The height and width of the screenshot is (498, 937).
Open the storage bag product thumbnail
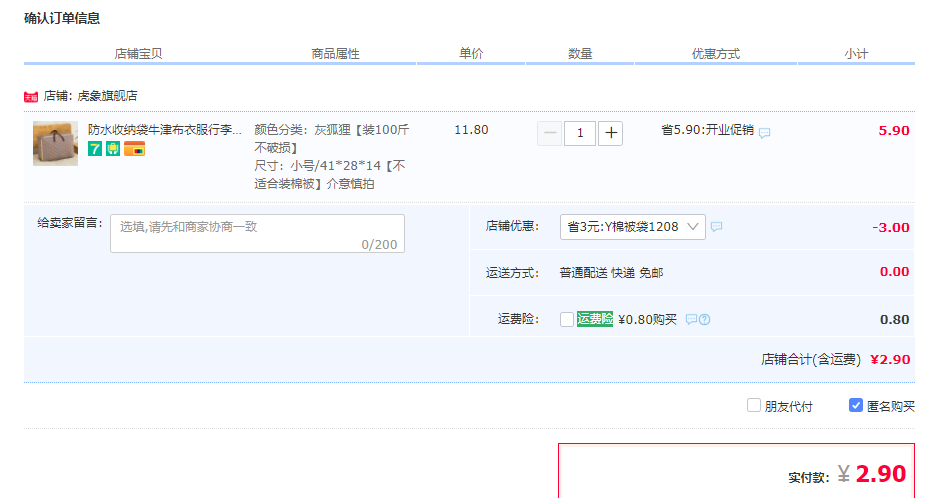[55, 143]
